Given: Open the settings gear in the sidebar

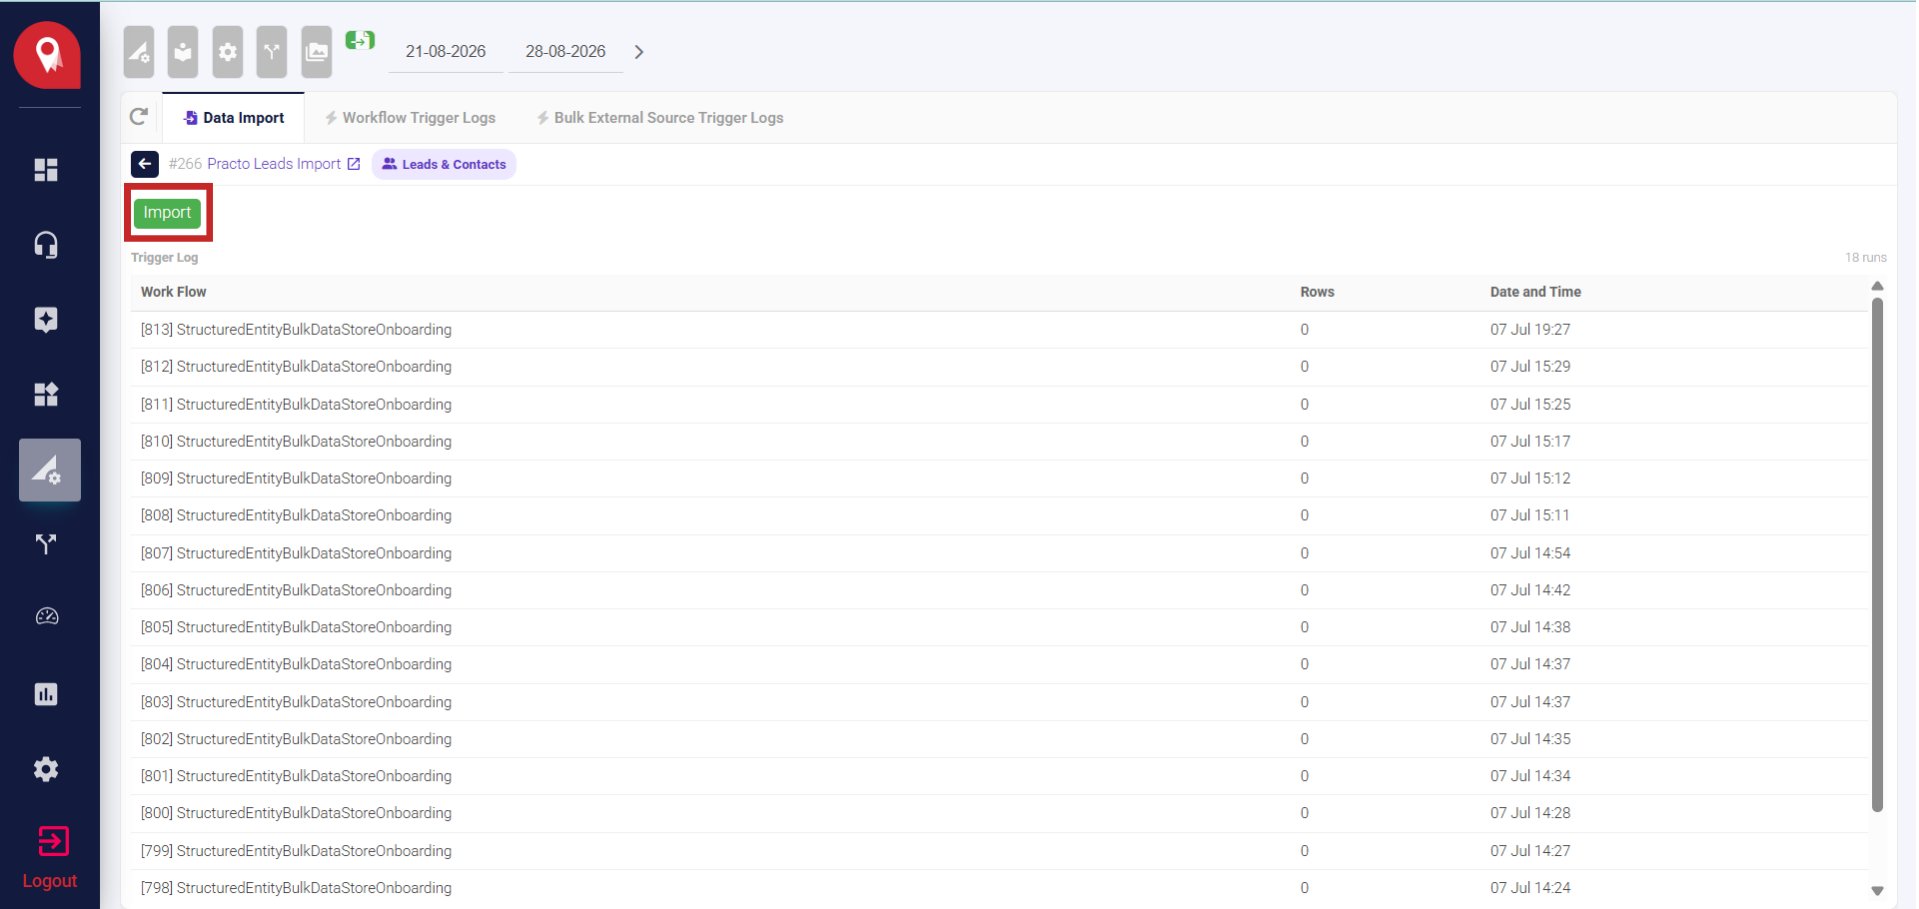Looking at the screenshot, I should [x=46, y=769].
